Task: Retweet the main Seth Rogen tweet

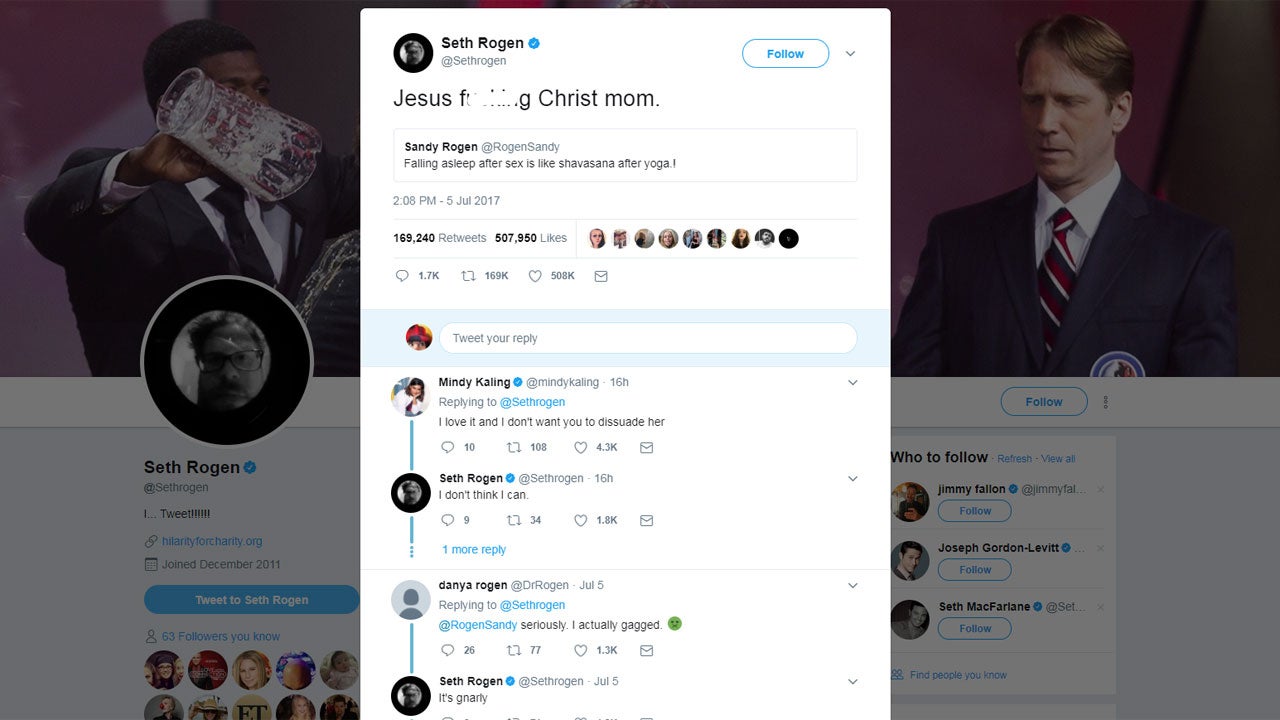Action: (x=468, y=276)
